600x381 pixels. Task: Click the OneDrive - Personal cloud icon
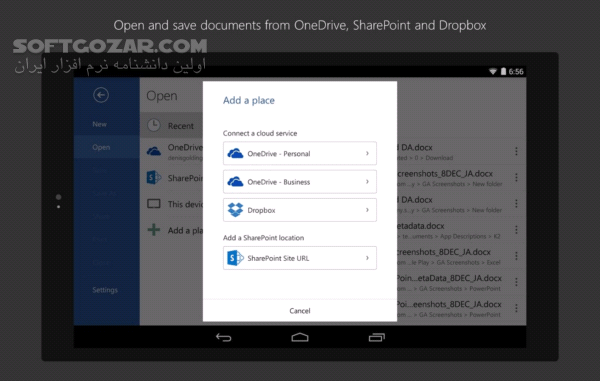(235, 153)
